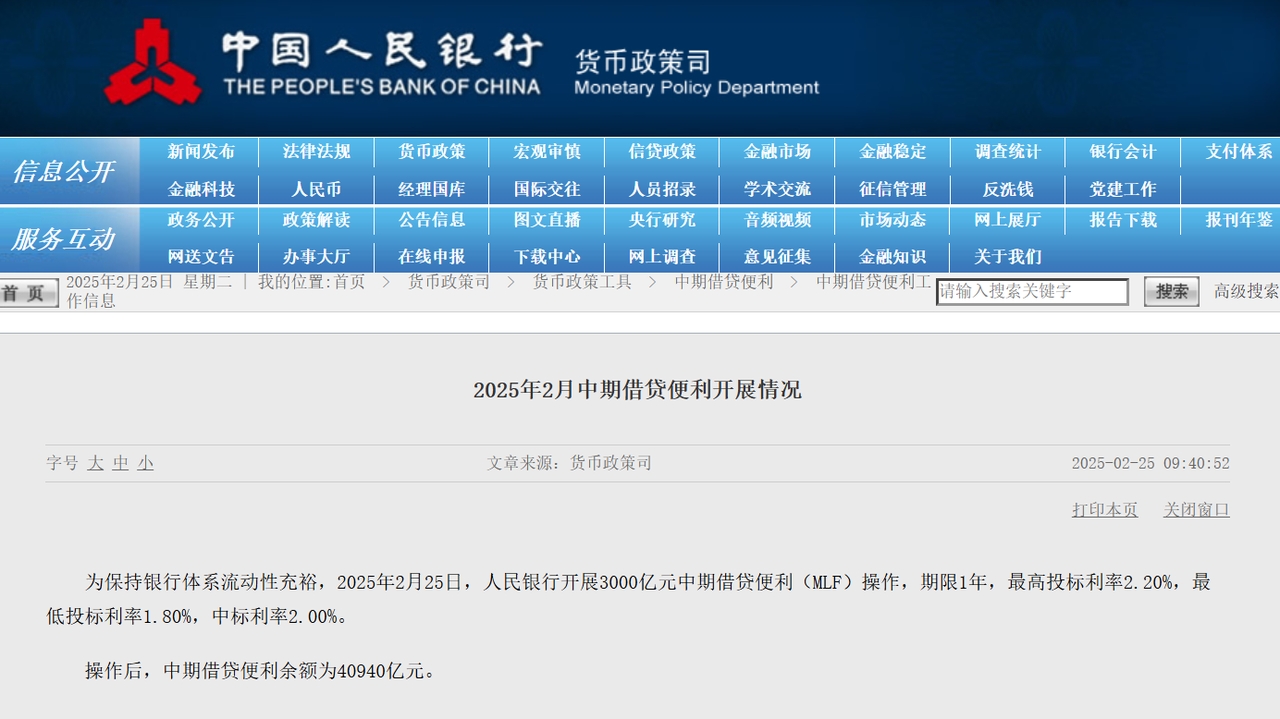The width and height of the screenshot is (1280, 719).
Task: Click 打印本页 to print page
Action: coord(1105,510)
